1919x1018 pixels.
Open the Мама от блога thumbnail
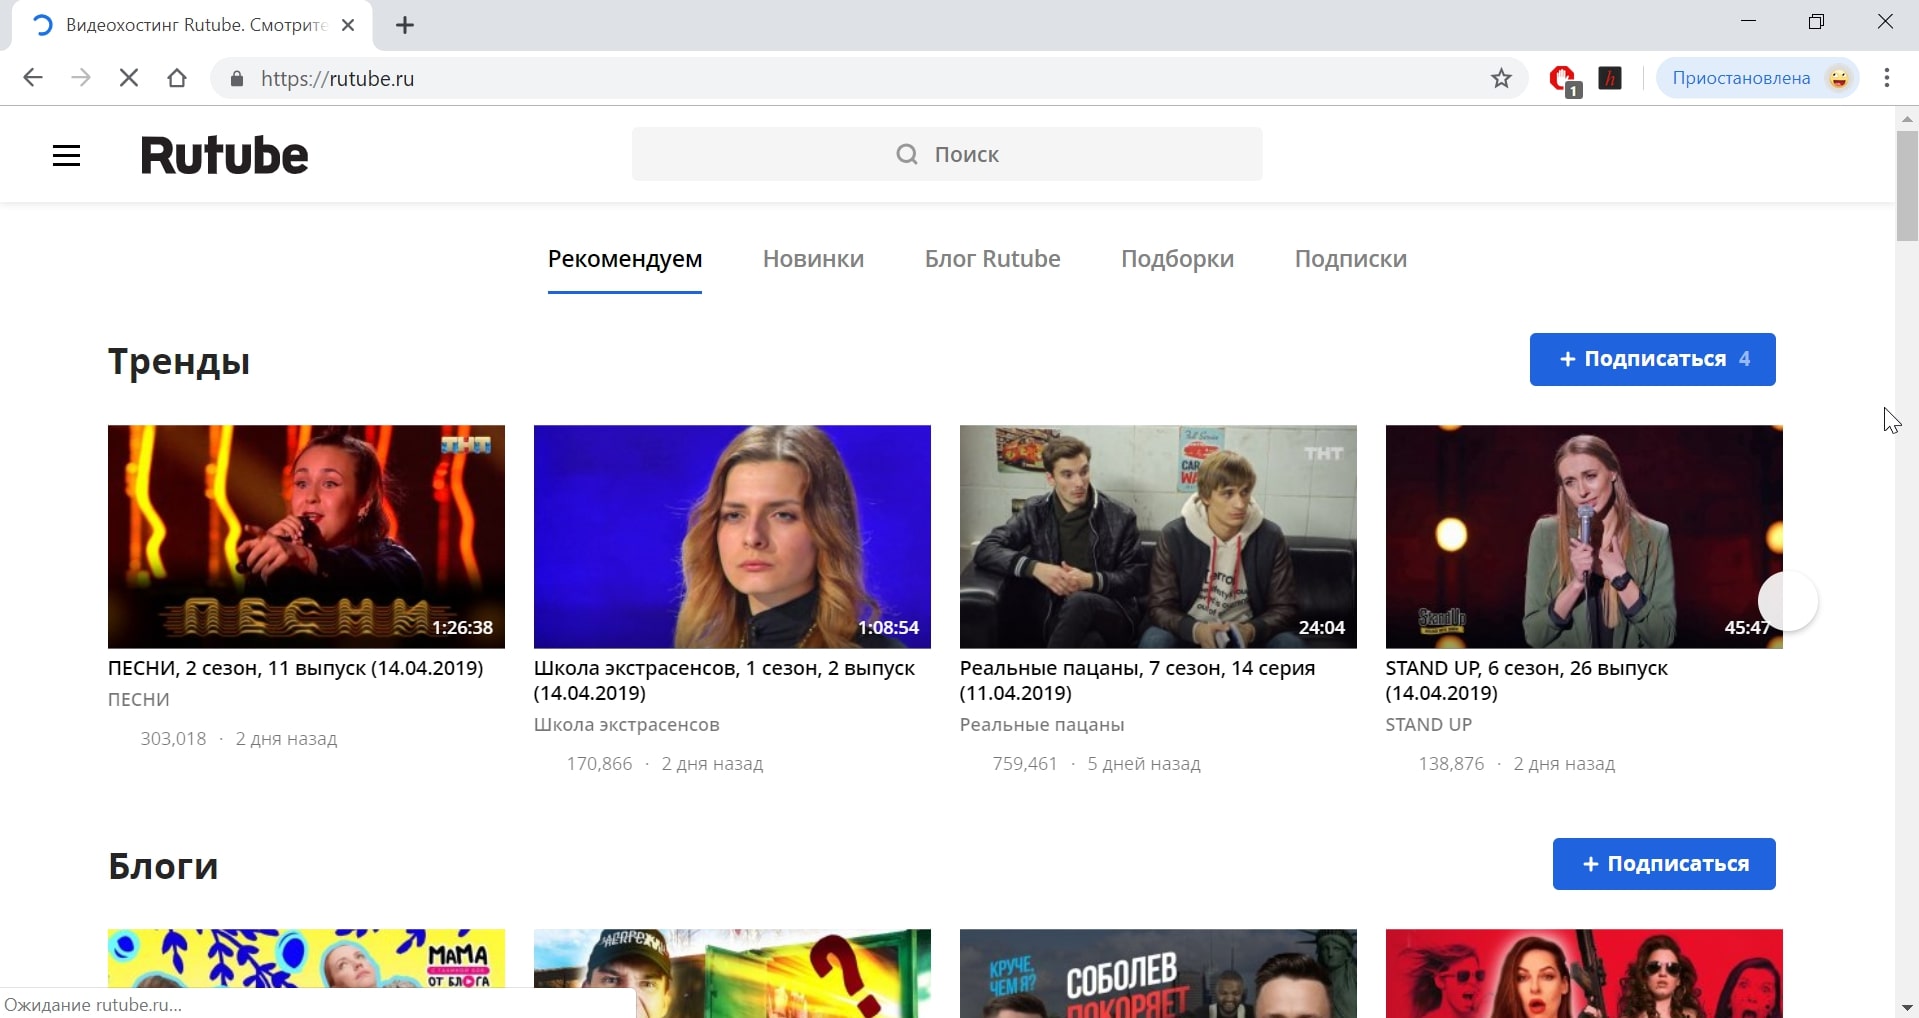(306, 958)
